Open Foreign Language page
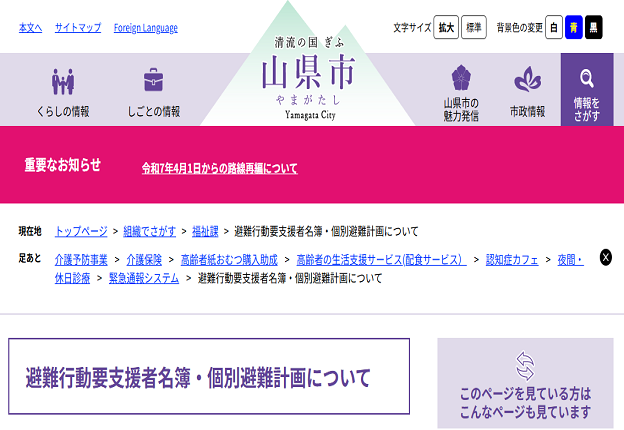 [x=145, y=28]
